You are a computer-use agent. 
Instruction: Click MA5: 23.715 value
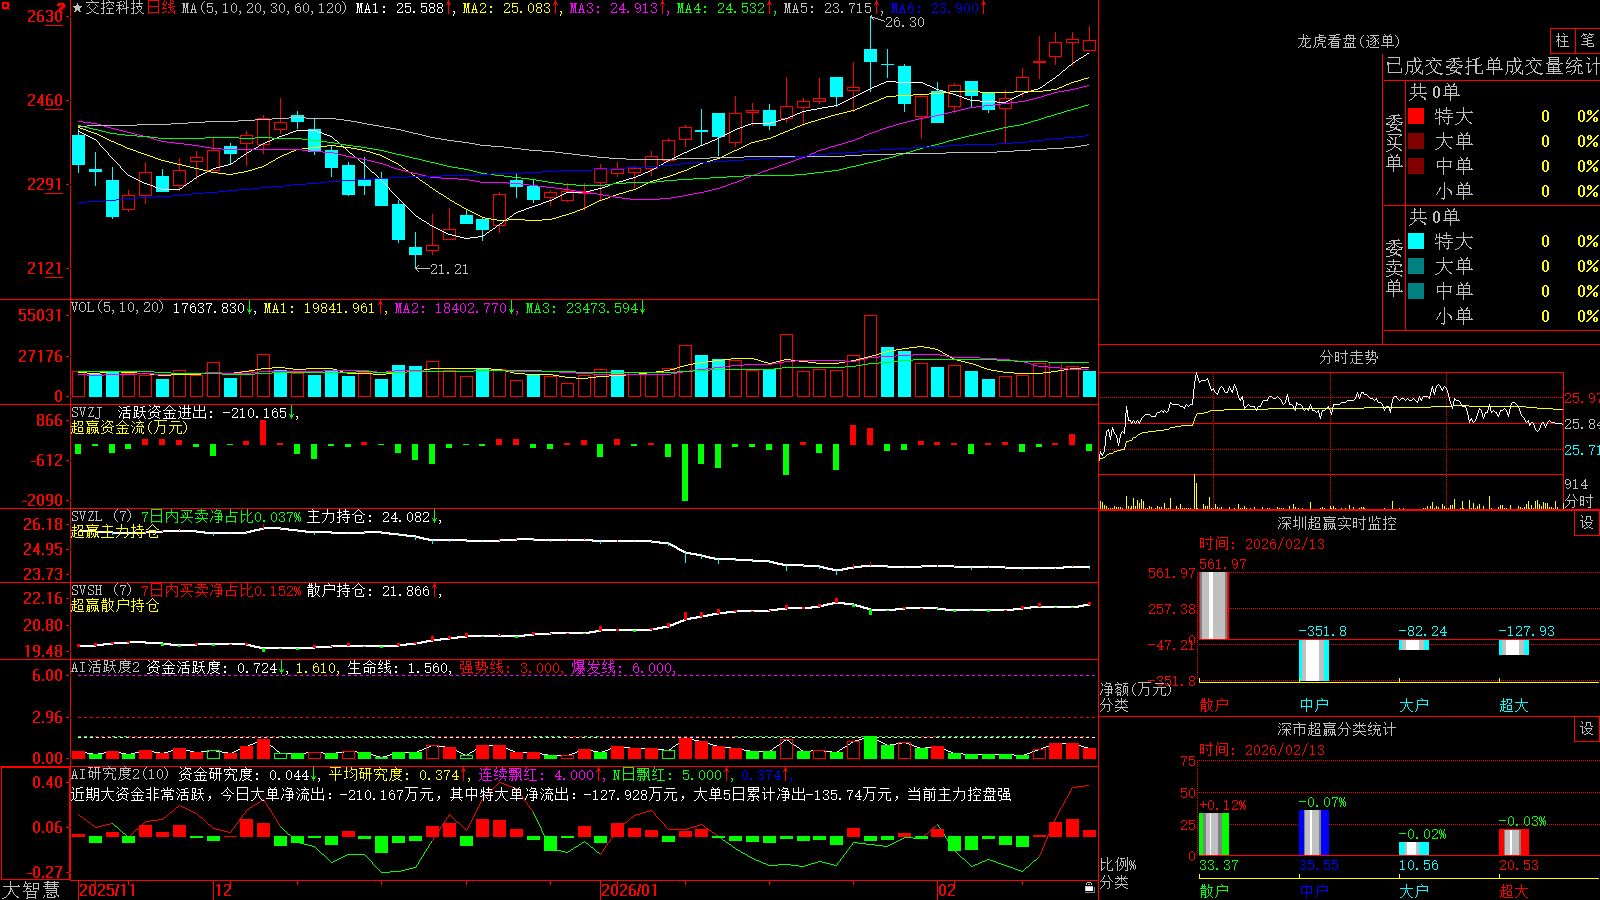tap(831, 8)
